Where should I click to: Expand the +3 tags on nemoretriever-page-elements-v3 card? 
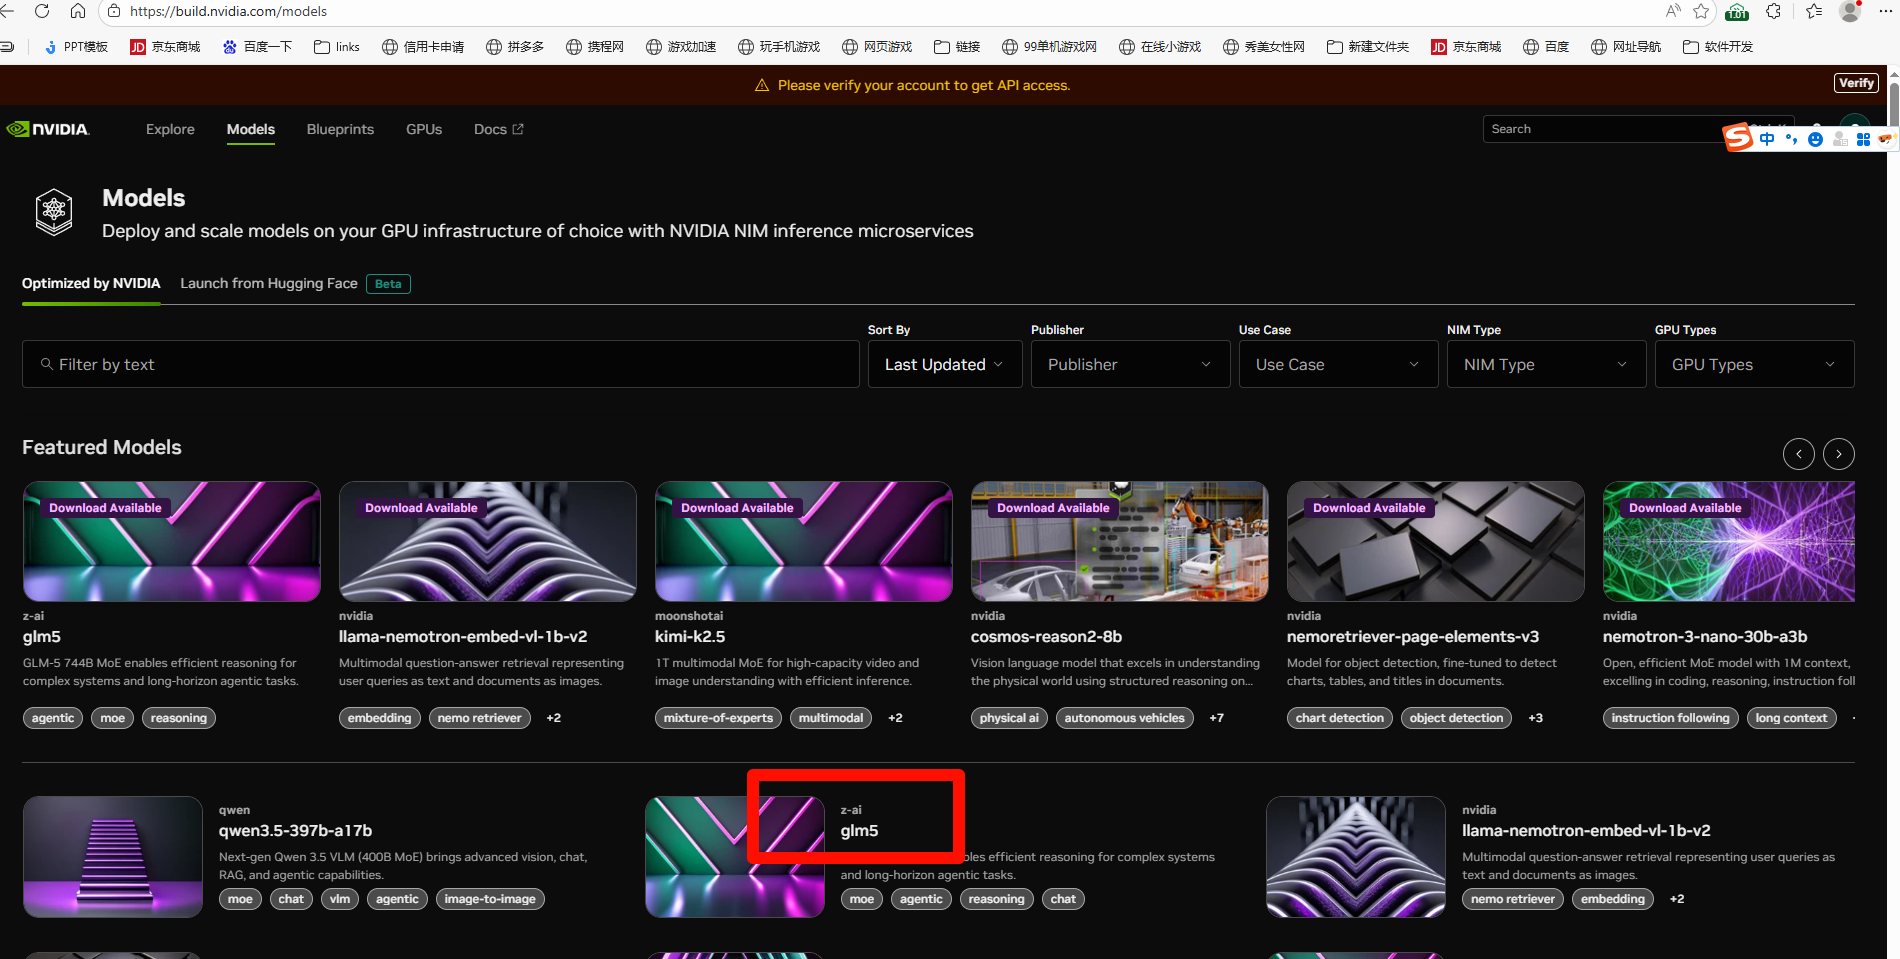1535,718
